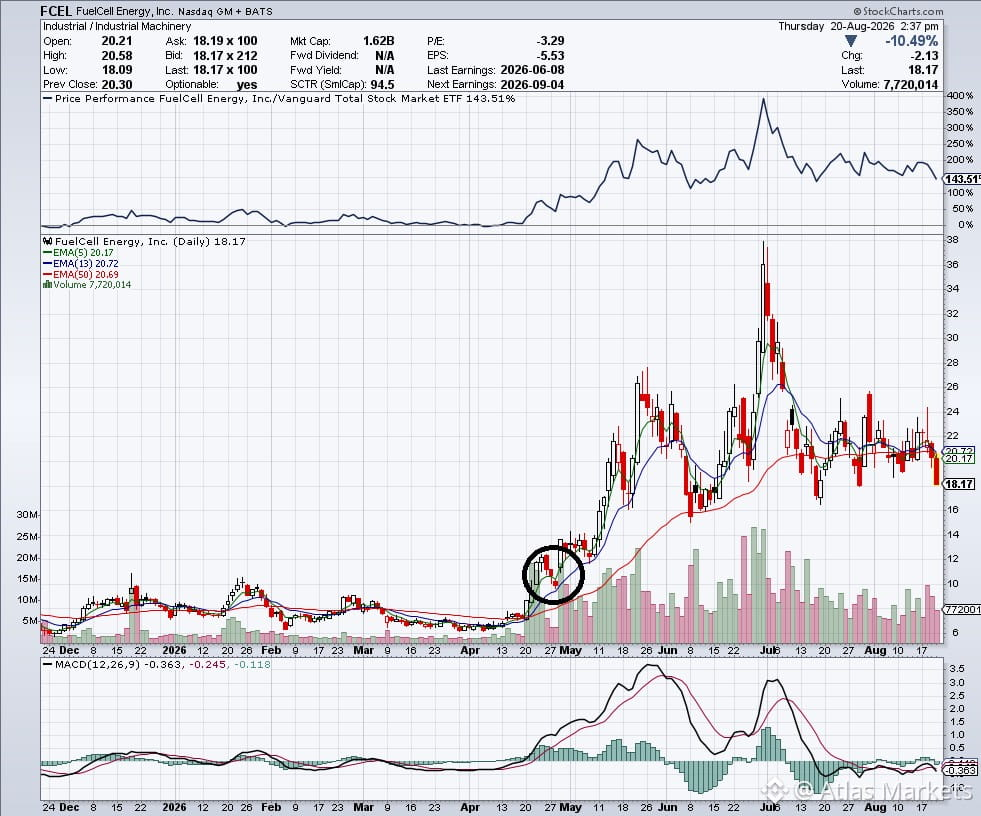Image resolution: width=981 pixels, height=816 pixels.
Task: Select the Open value 20.21
Action: (117, 41)
